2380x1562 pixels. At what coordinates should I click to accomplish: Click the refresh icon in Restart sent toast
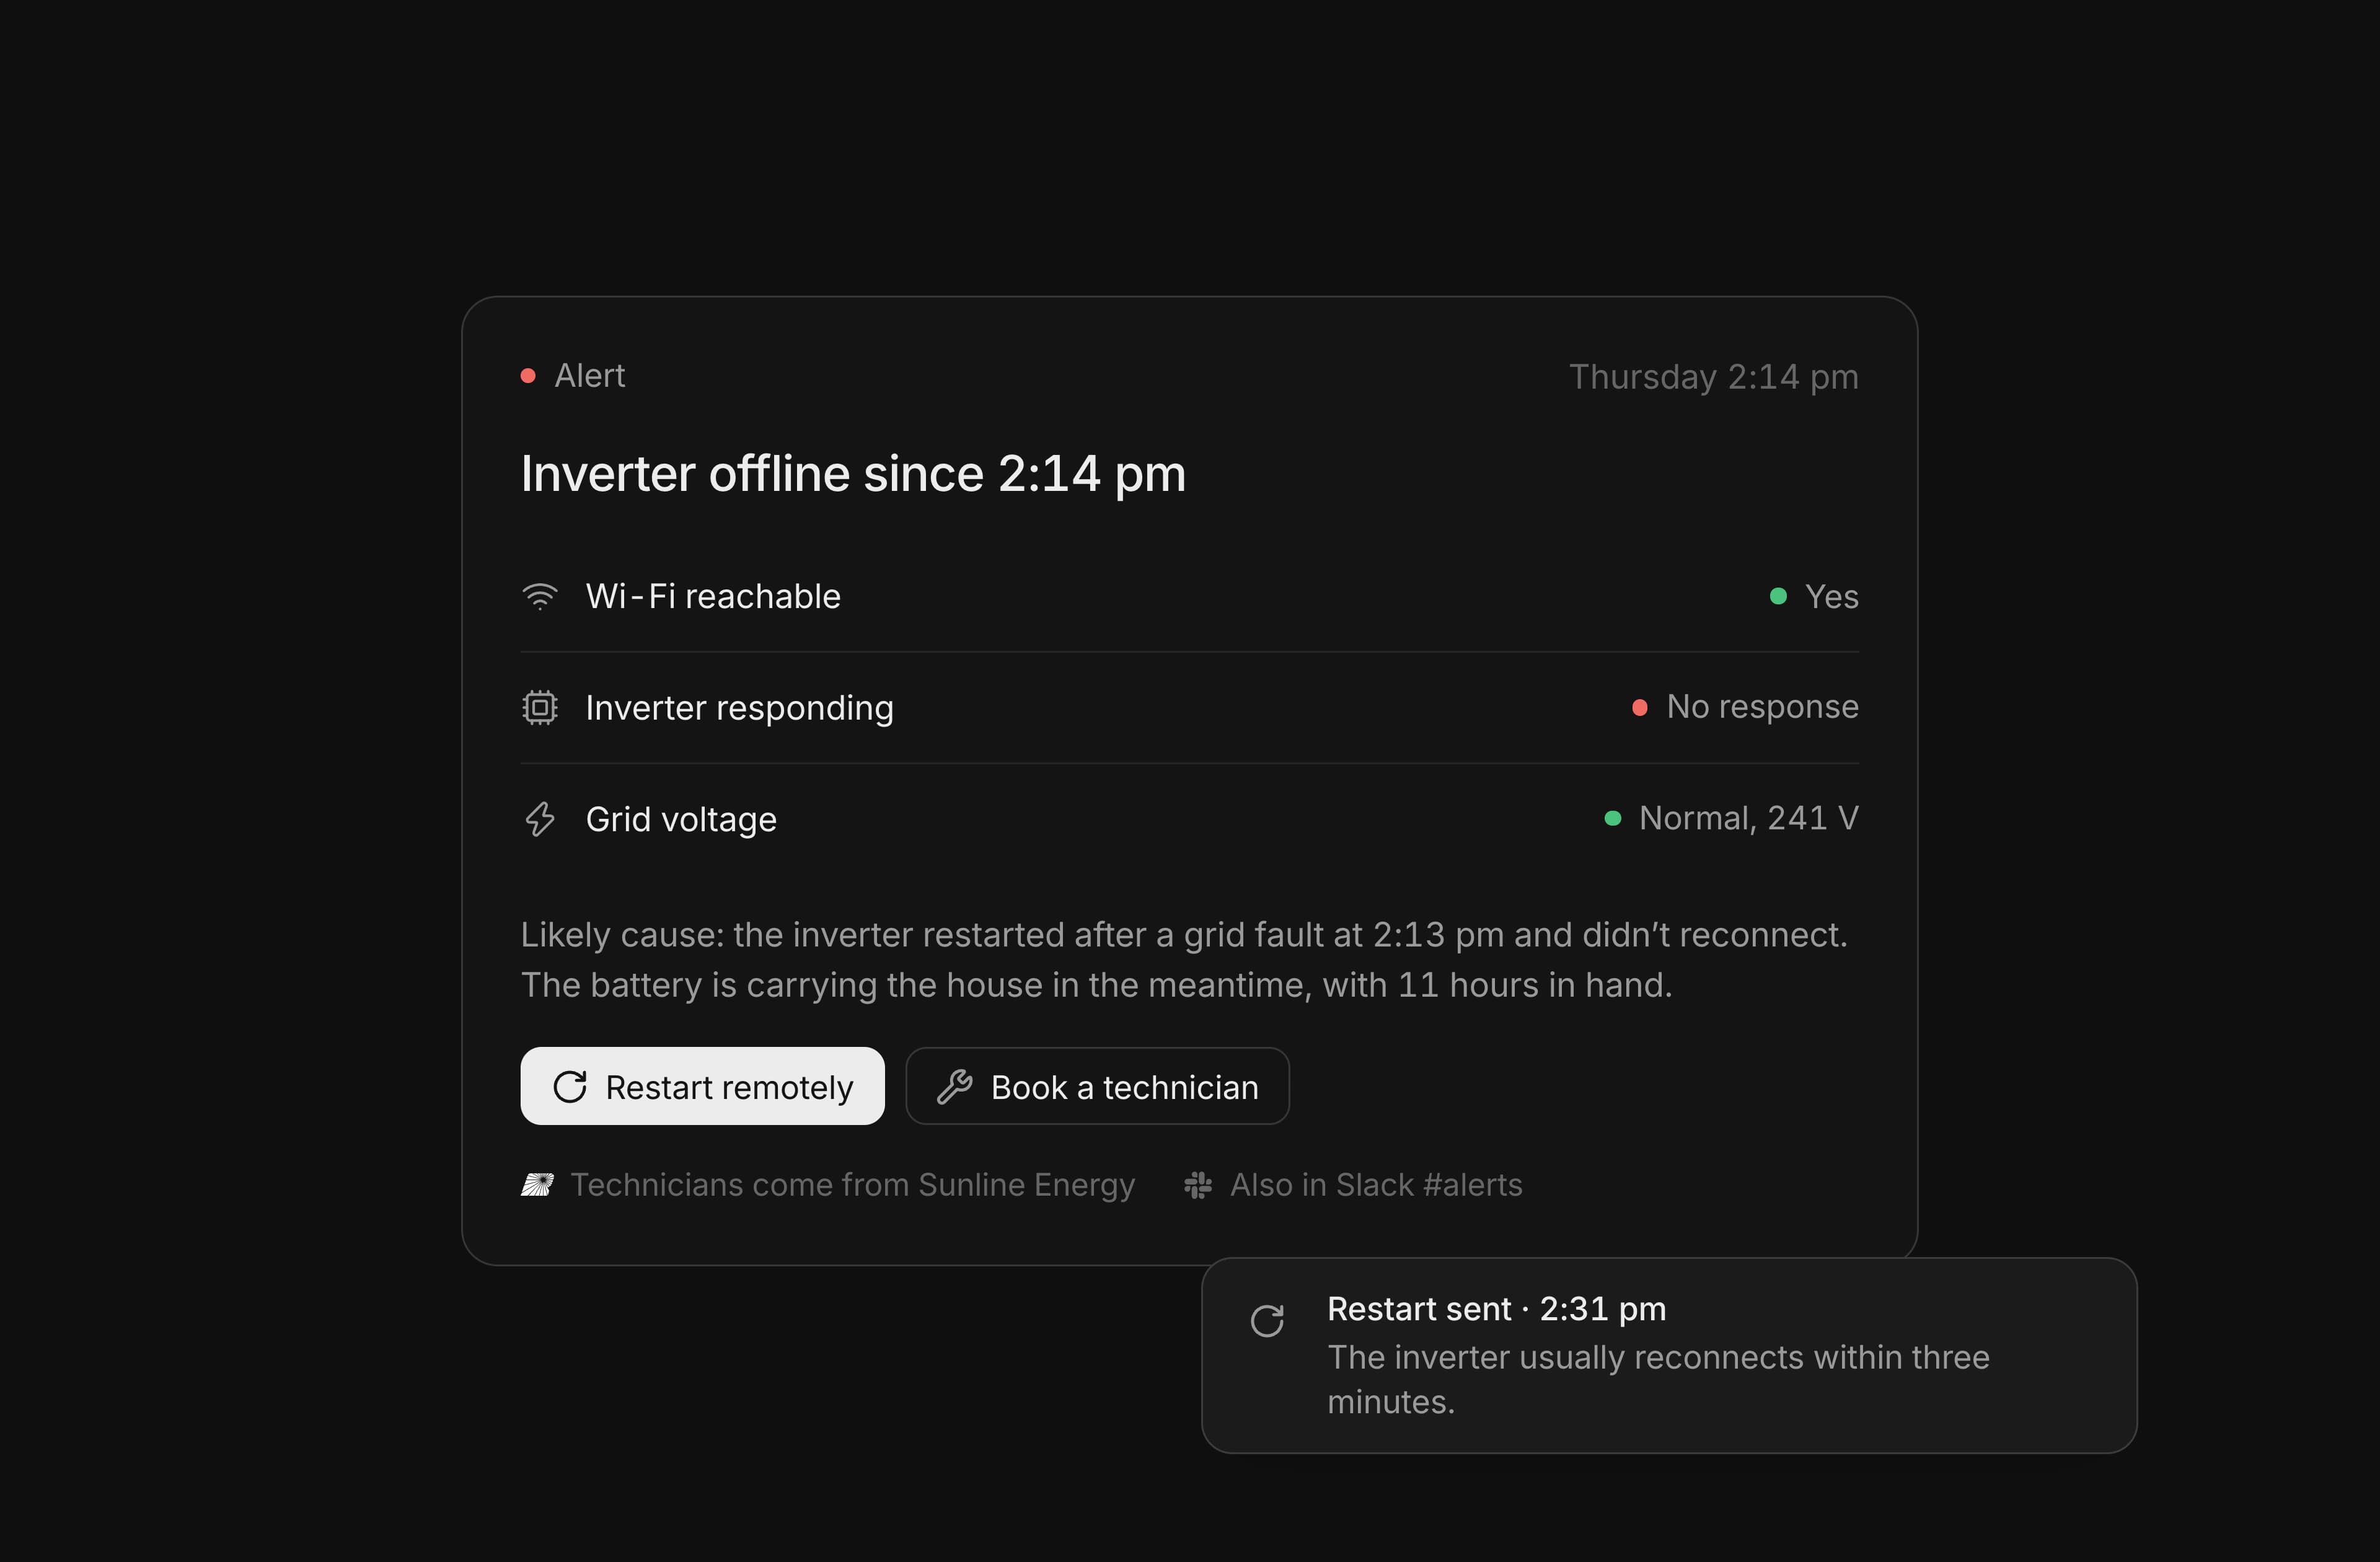pos(1267,1321)
